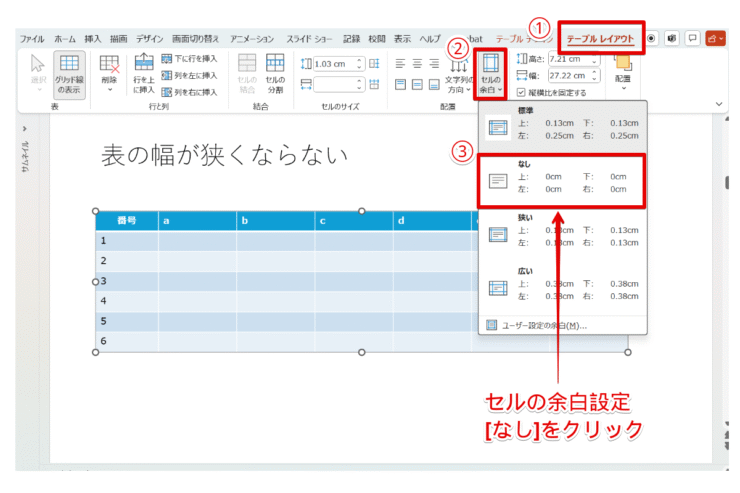740x493 pixels.
Task: Align cell text to the bottom
Action: [x=434, y=84]
